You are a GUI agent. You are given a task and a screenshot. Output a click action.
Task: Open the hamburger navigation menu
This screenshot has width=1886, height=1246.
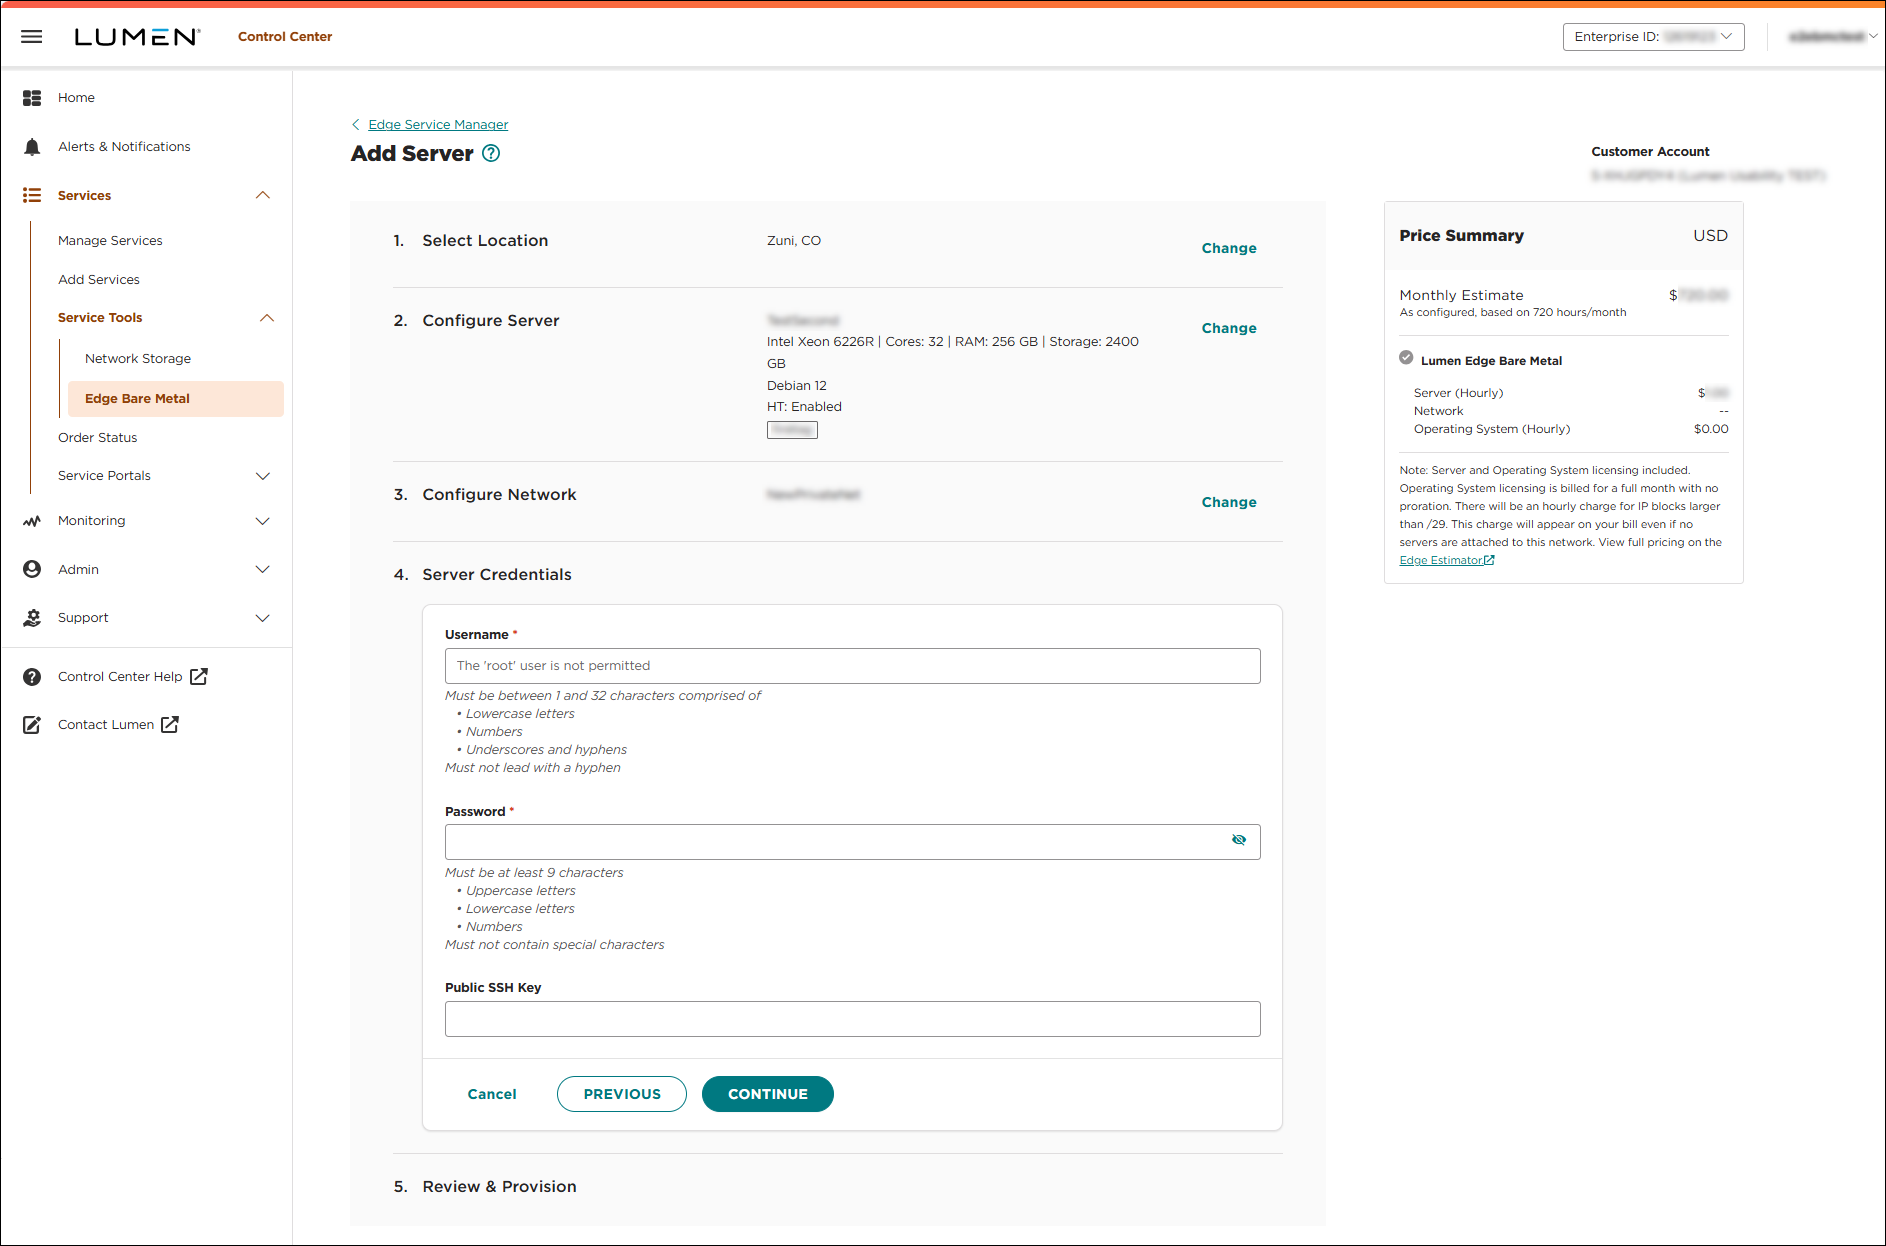tap(31, 36)
